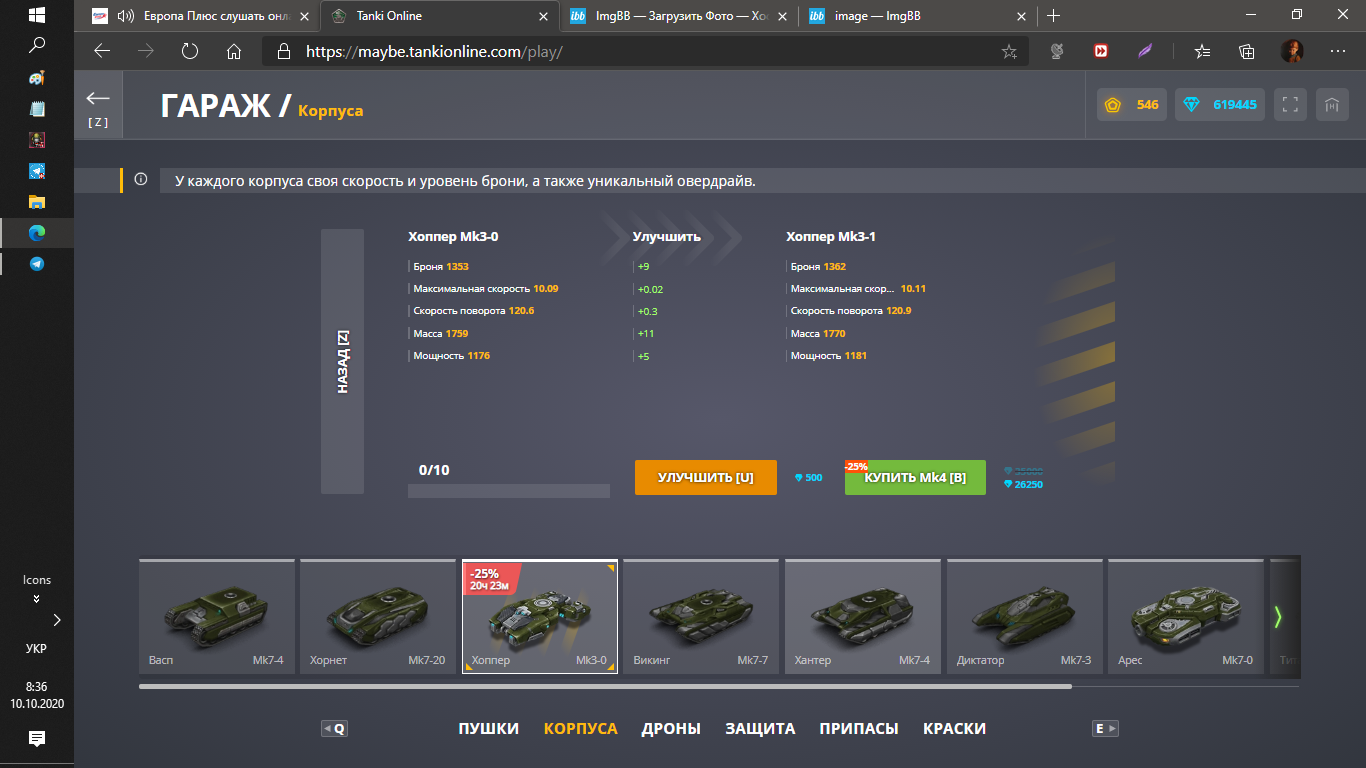Select the Викинг Mk7-7 hull
The image size is (1366, 768).
702,616
